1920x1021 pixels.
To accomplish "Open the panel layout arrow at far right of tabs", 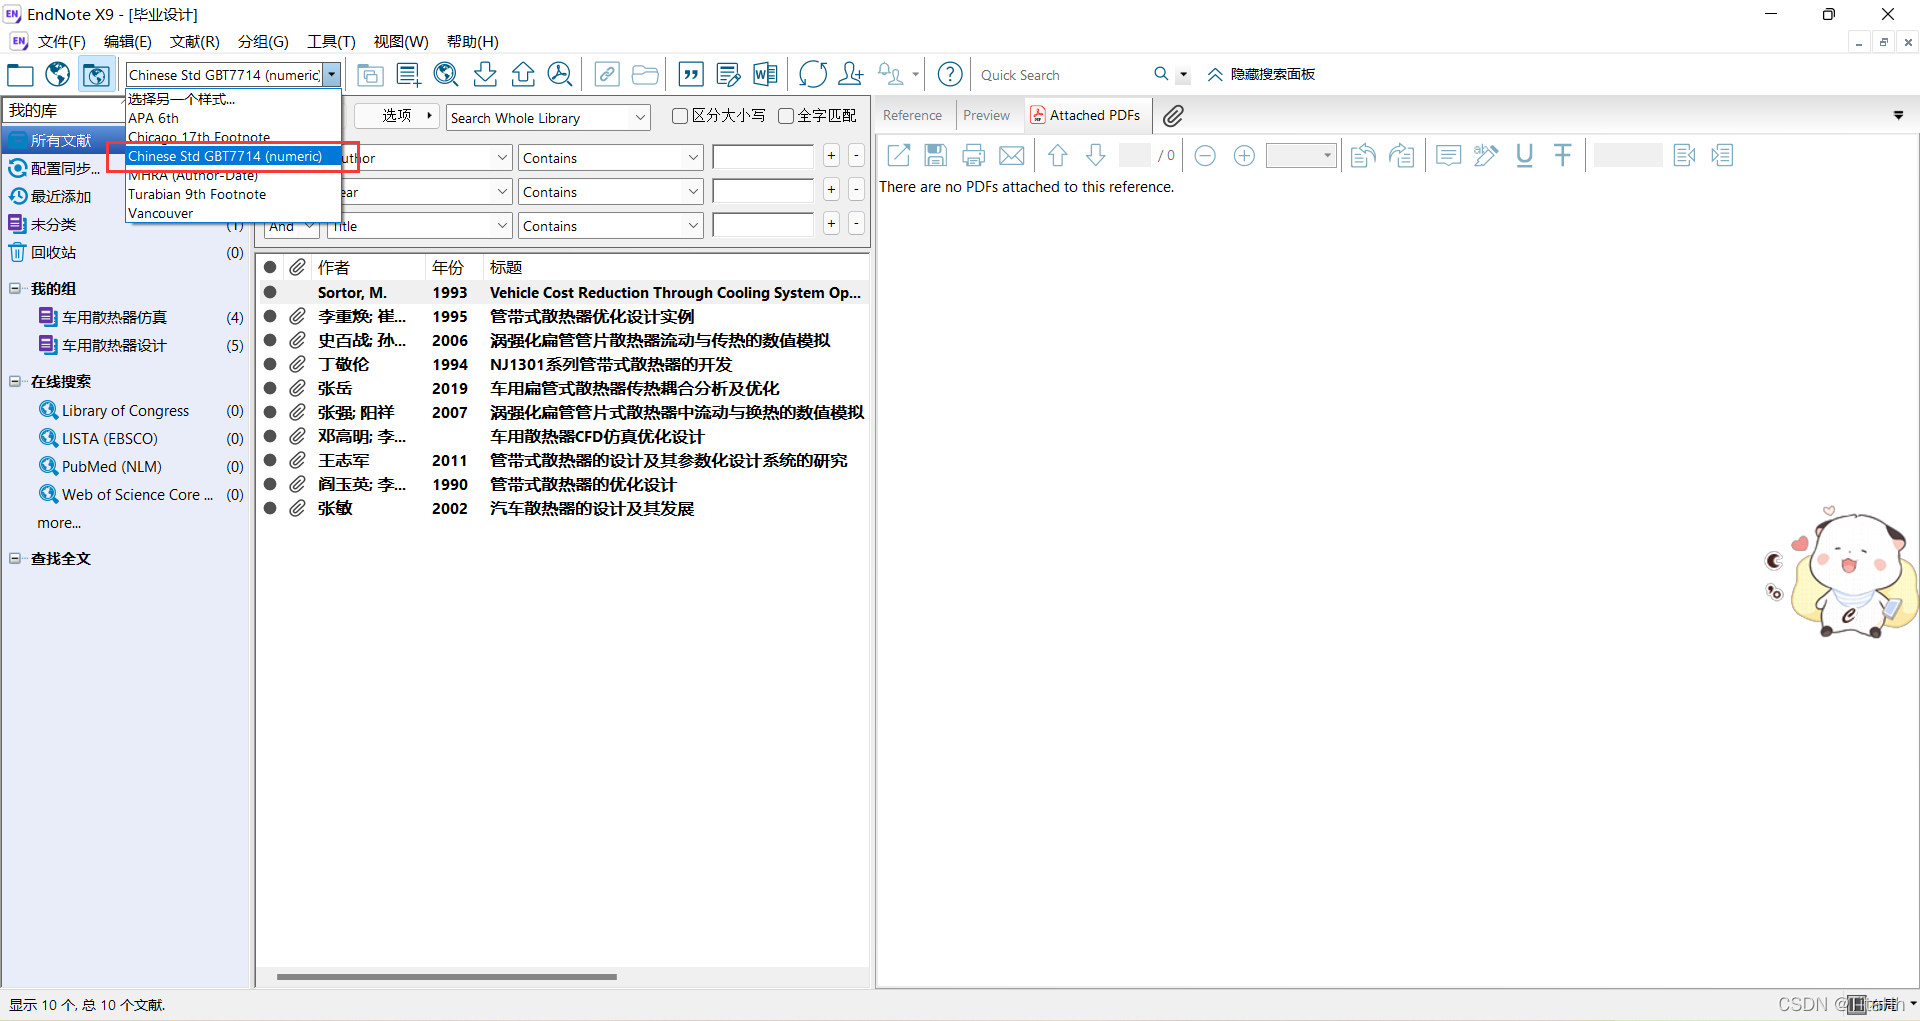I will [x=1898, y=115].
